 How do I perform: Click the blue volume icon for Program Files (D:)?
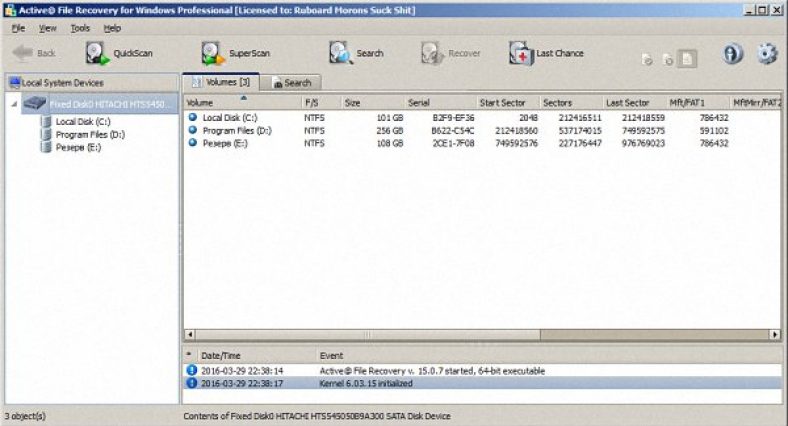coord(192,130)
